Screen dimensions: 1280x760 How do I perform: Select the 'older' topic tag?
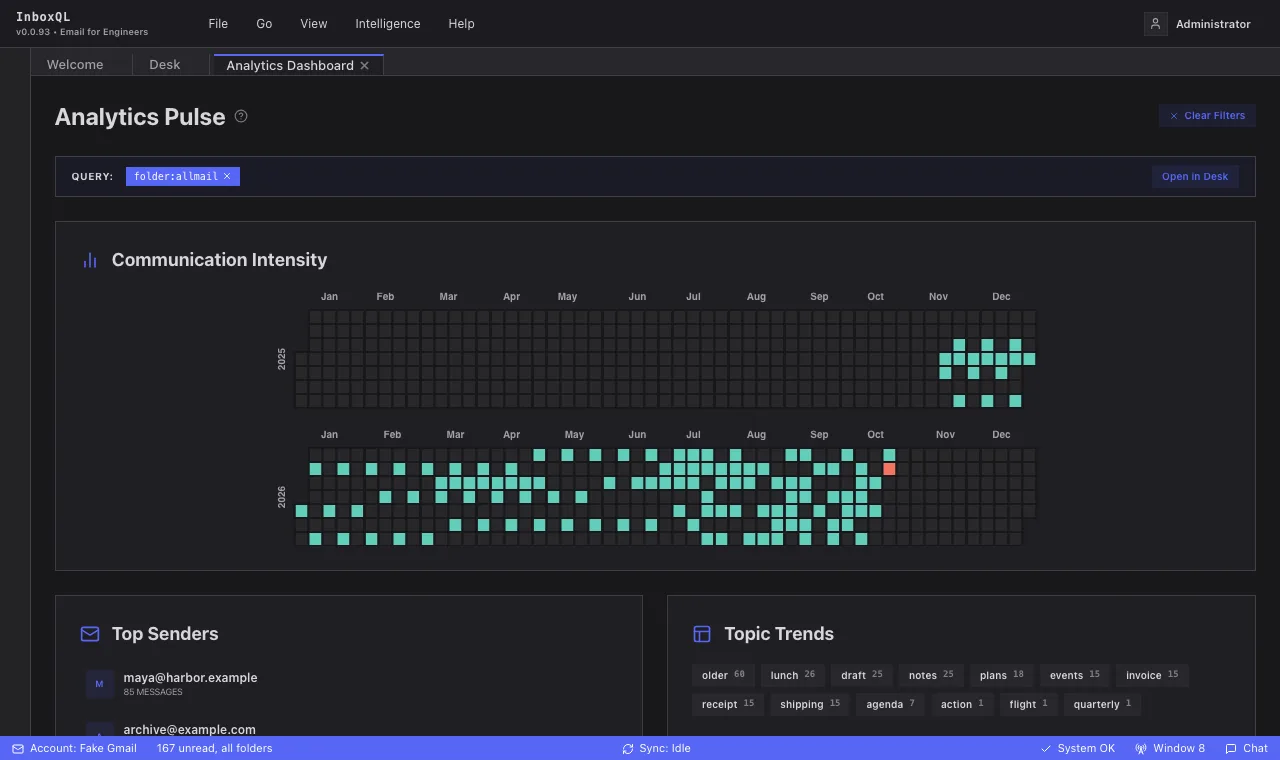pyautogui.click(x=723, y=675)
